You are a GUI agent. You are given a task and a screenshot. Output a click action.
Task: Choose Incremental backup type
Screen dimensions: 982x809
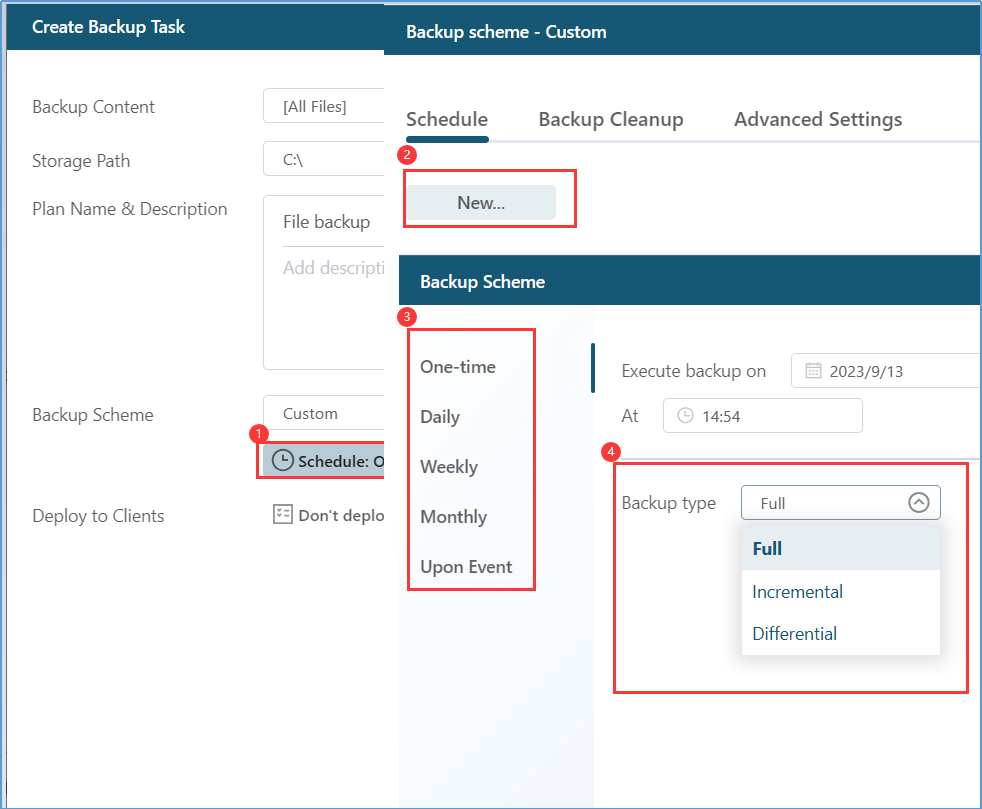797,592
